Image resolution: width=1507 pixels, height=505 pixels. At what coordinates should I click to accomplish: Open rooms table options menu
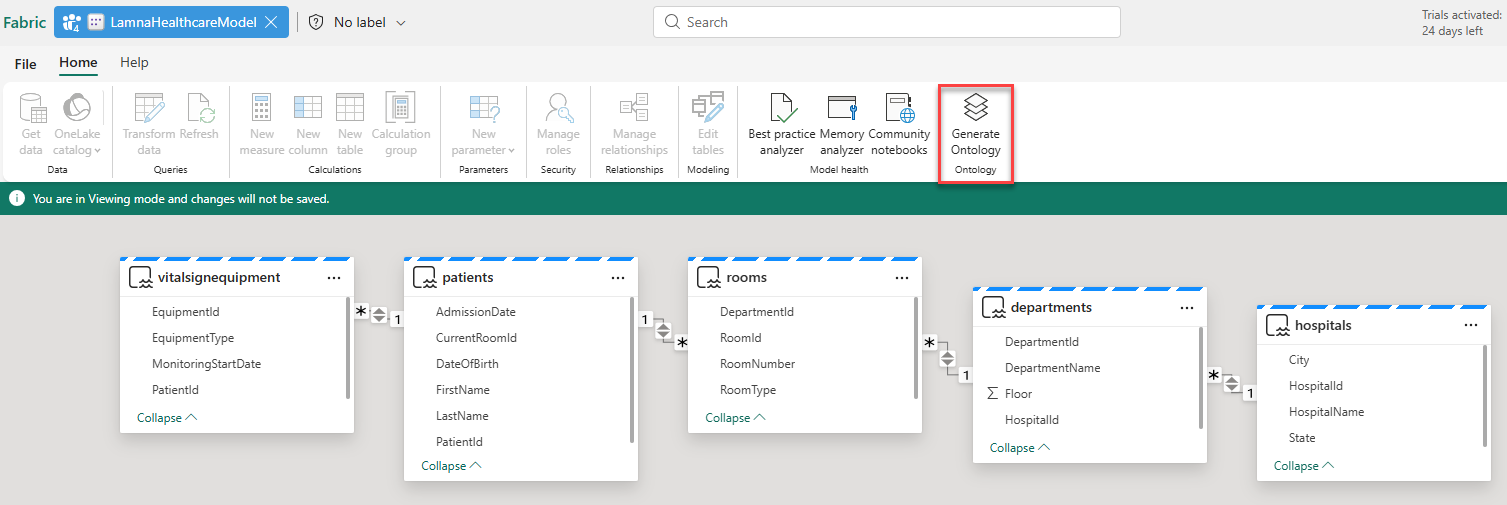click(x=902, y=278)
